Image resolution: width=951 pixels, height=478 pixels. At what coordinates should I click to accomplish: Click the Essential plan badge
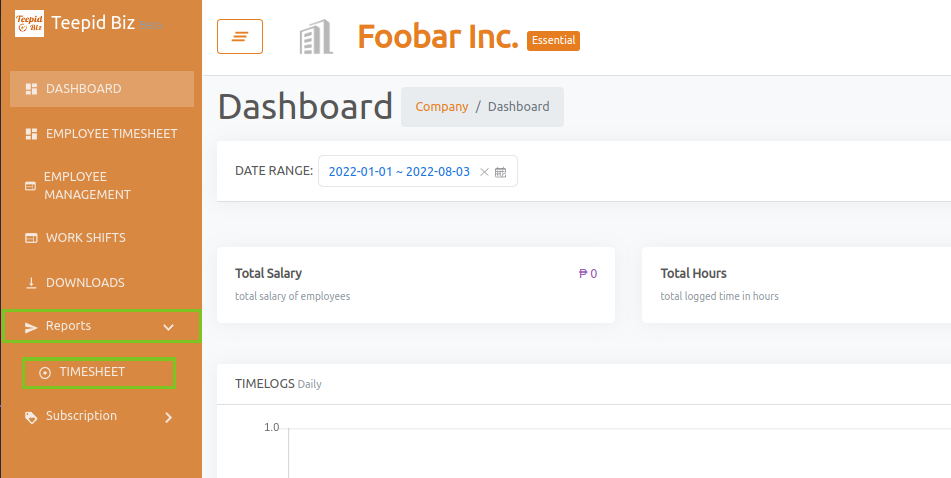click(x=553, y=41)
